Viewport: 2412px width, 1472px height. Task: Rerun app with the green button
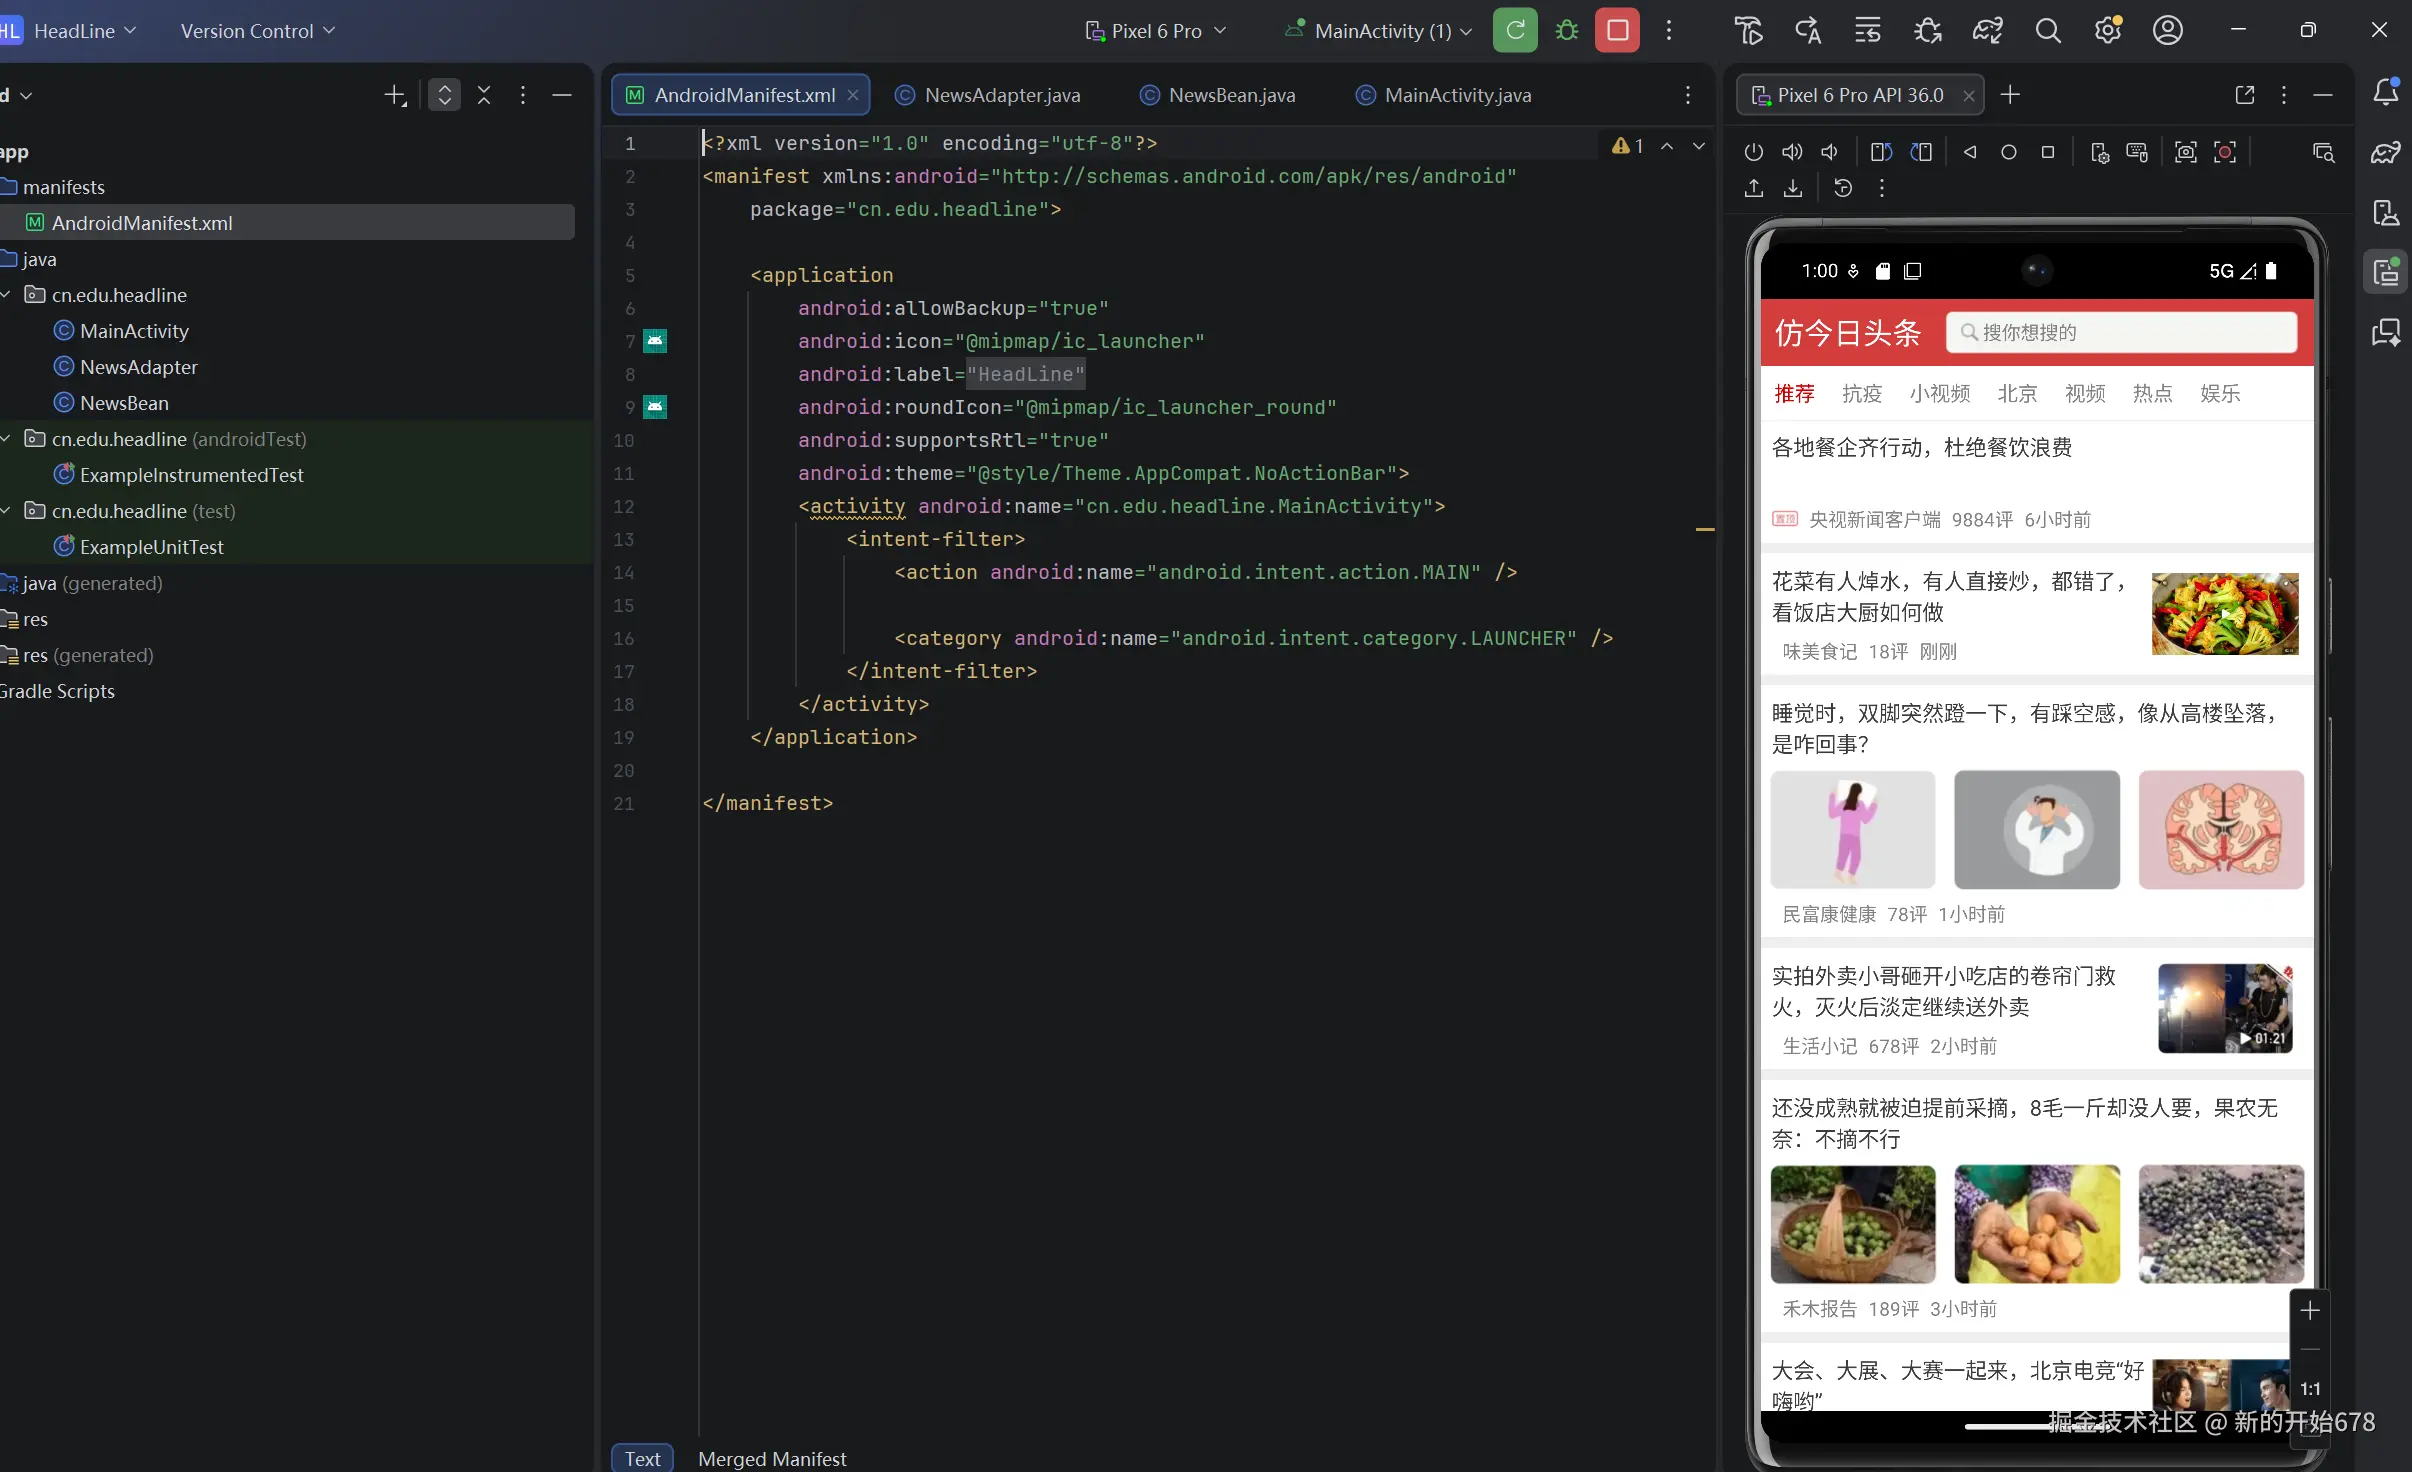pos(1515,30)
